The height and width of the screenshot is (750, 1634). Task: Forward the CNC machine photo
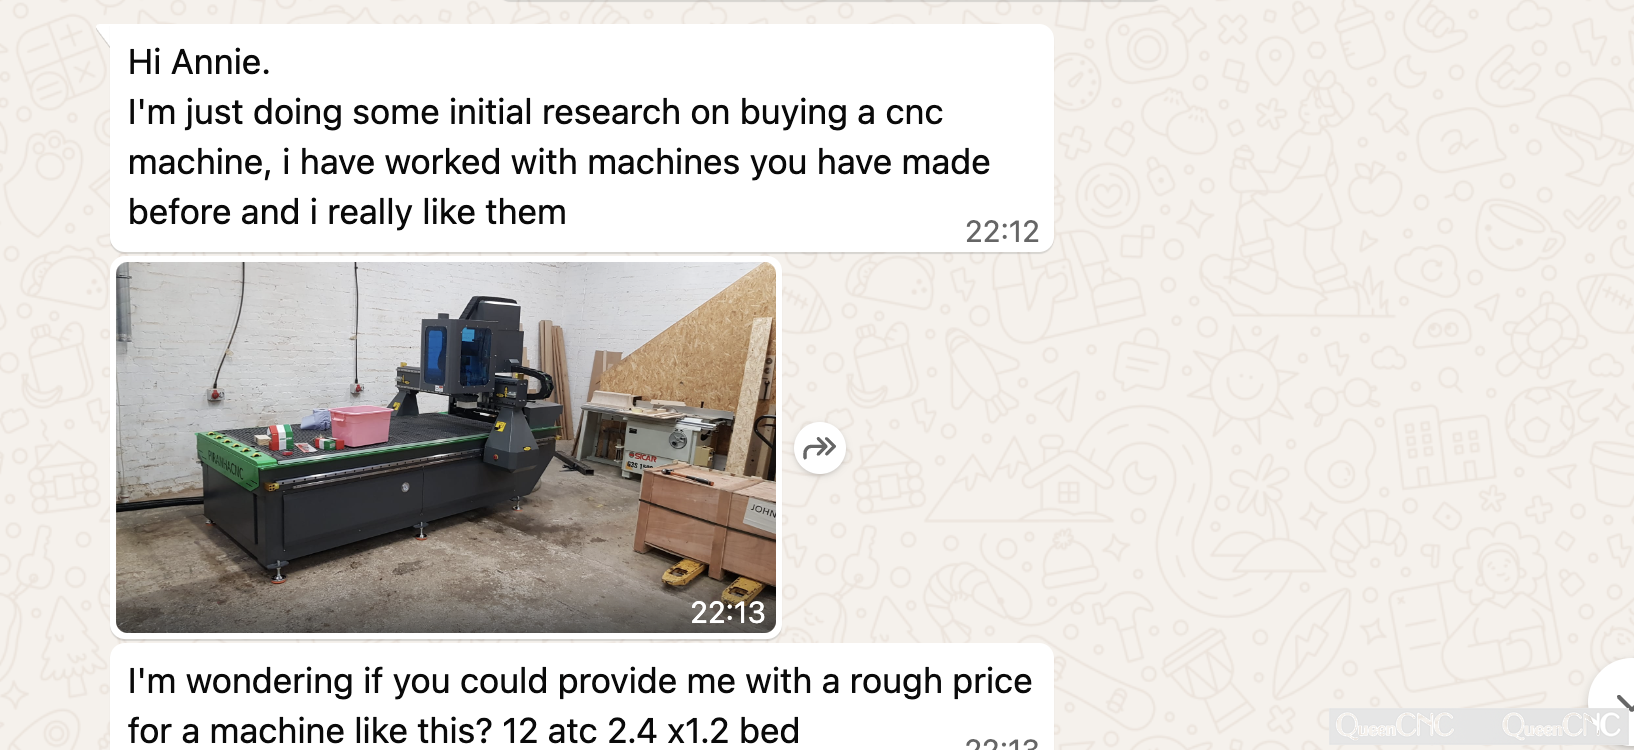point(820,448)
